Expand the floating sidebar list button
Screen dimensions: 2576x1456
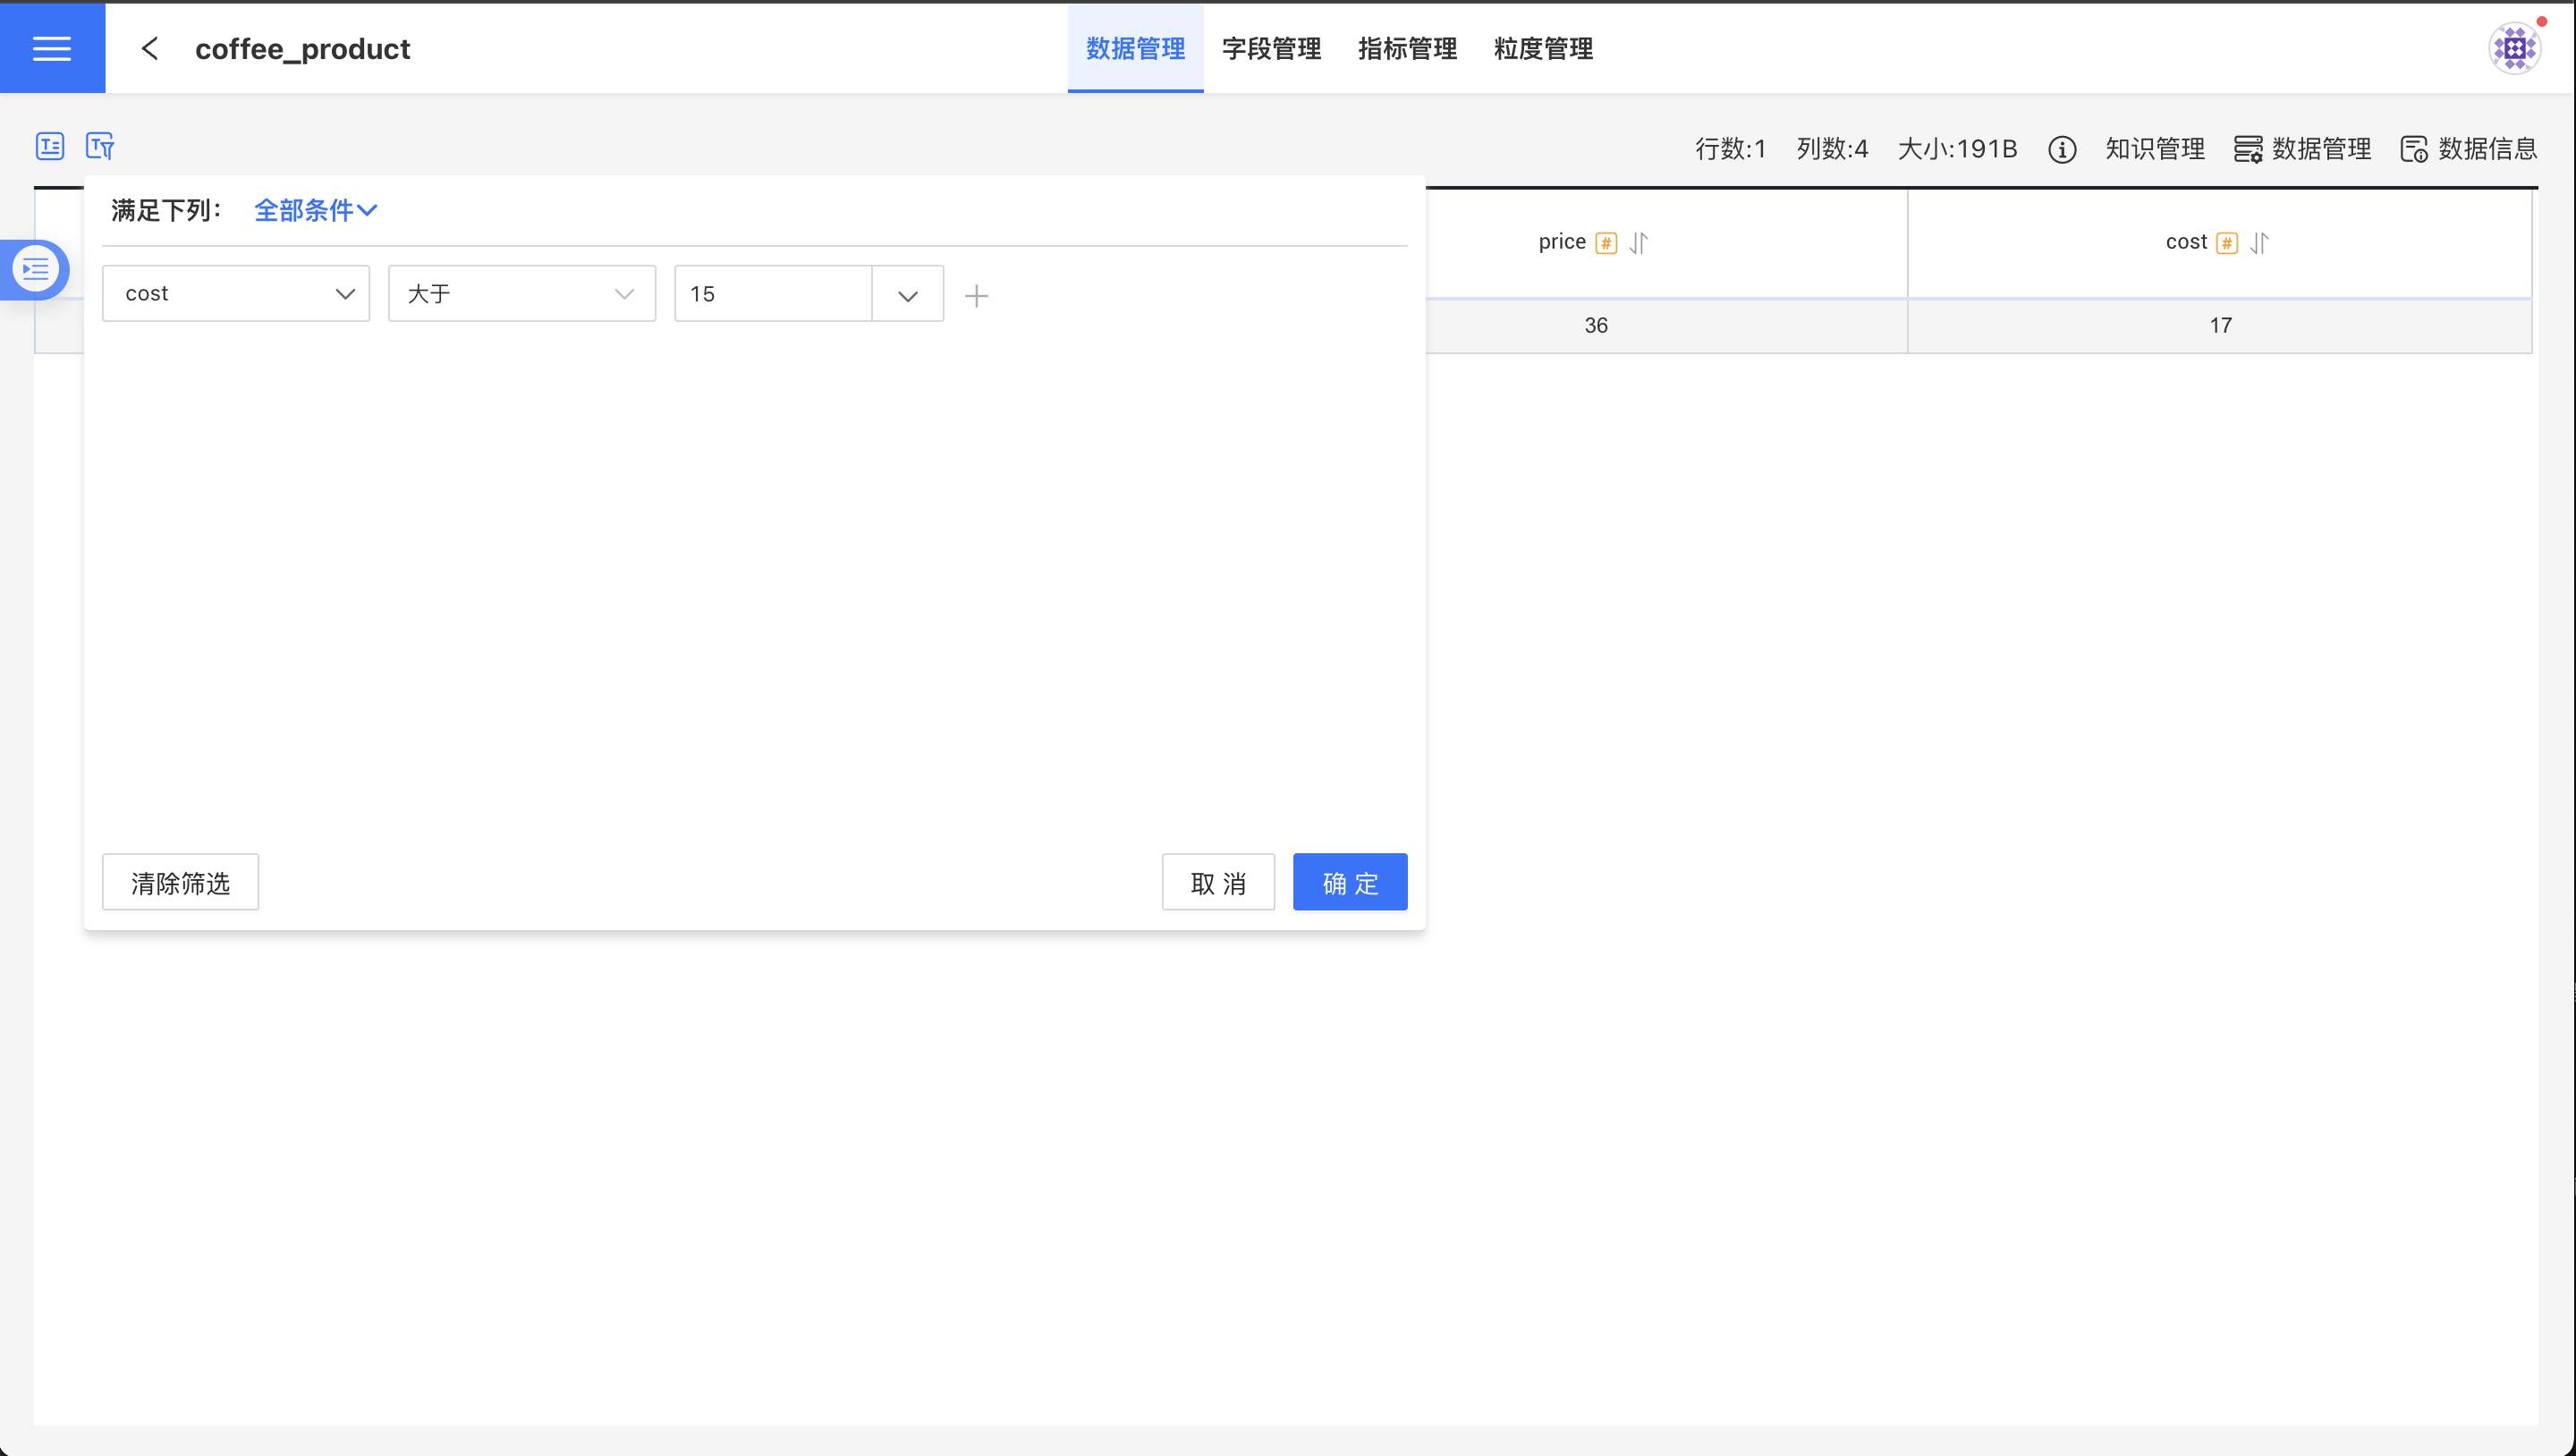(x=36, y=269)
